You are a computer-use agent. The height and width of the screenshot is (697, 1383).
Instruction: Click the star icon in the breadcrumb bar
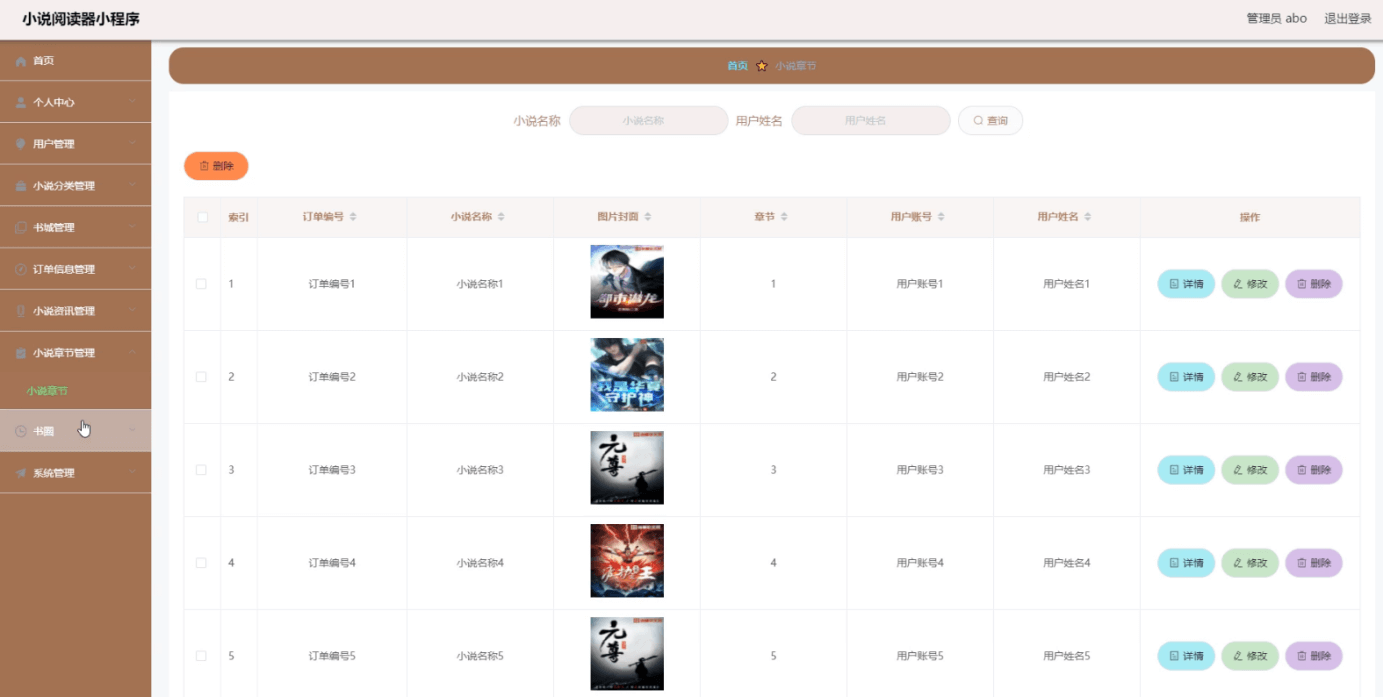[761, 66]
